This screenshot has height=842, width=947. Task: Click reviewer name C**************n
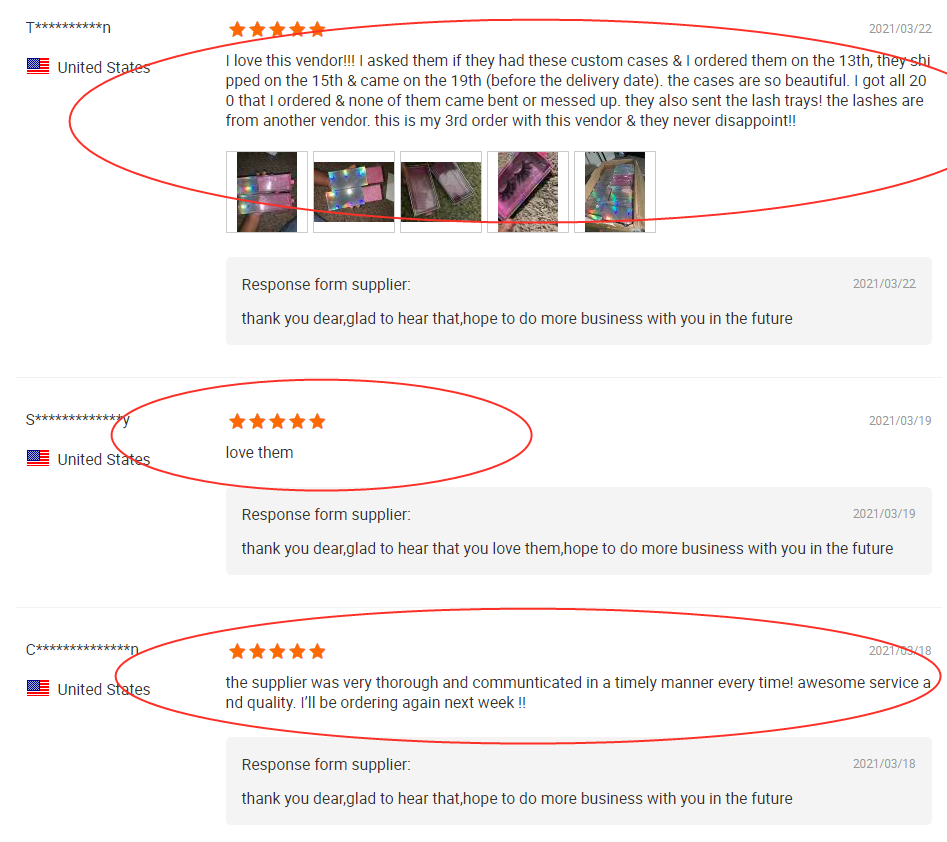[82, 649]
